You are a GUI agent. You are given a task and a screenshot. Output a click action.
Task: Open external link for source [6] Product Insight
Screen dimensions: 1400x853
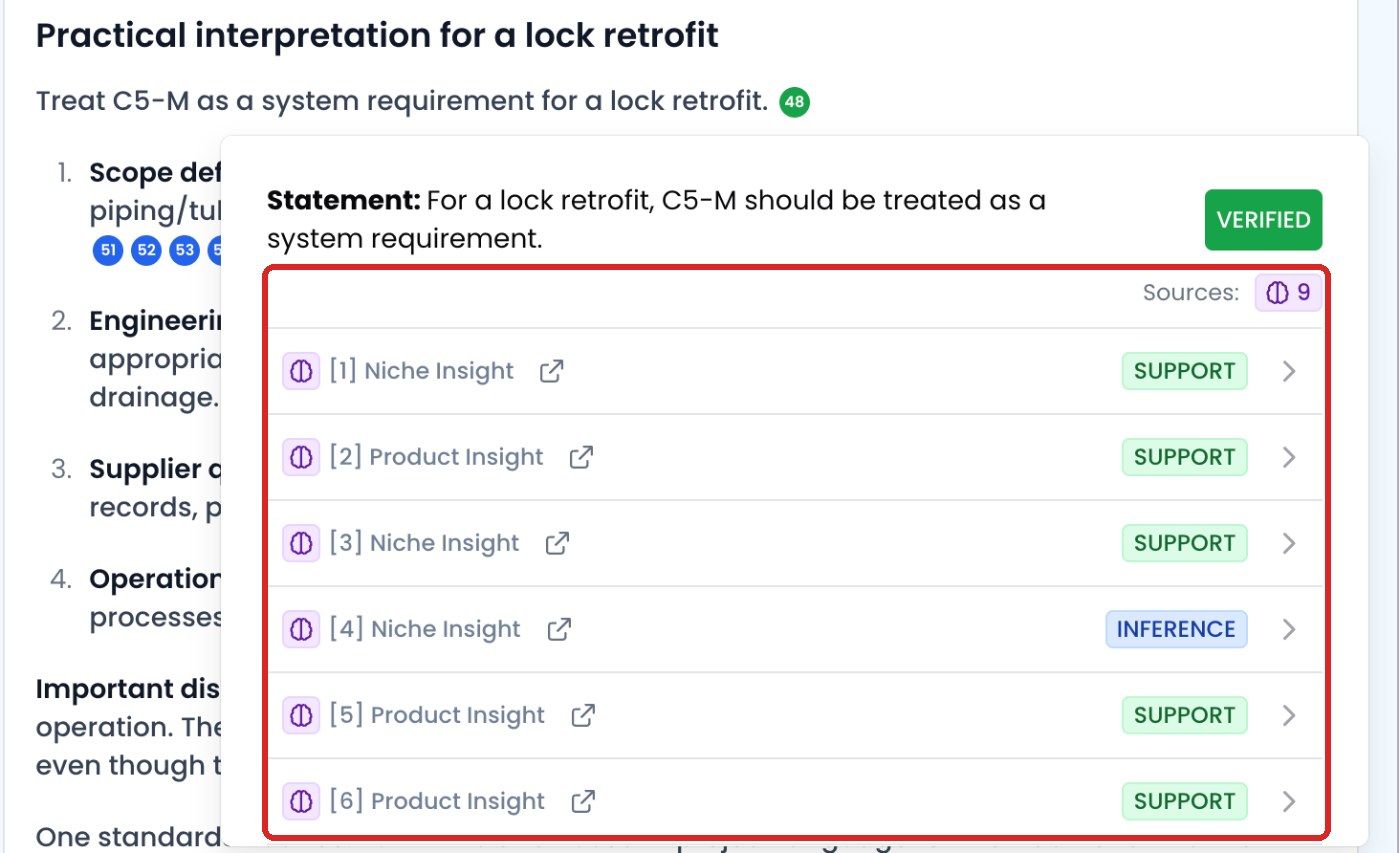(583, 801)
